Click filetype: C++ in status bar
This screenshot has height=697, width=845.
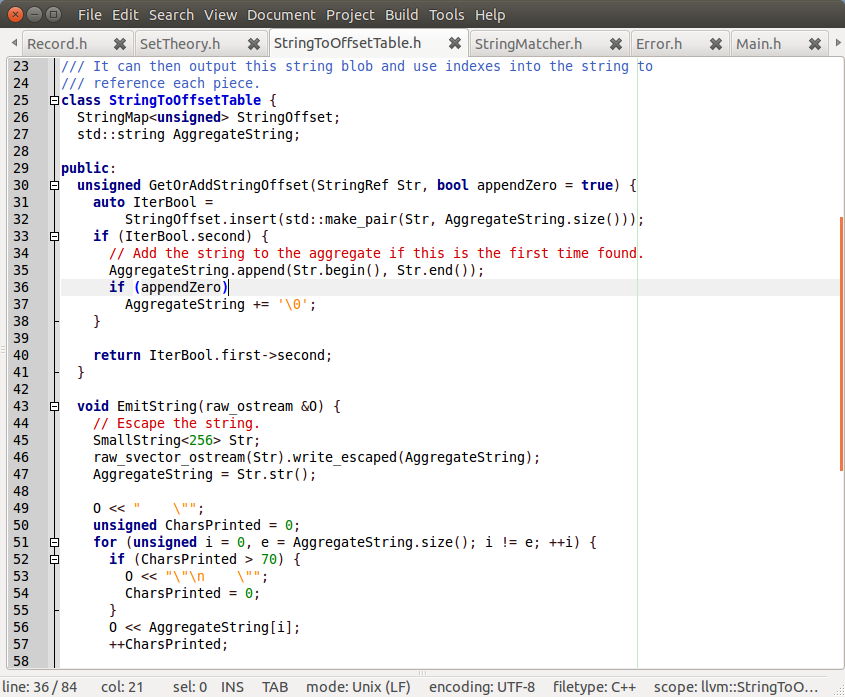pyautogui.click(x=594, y=687)
